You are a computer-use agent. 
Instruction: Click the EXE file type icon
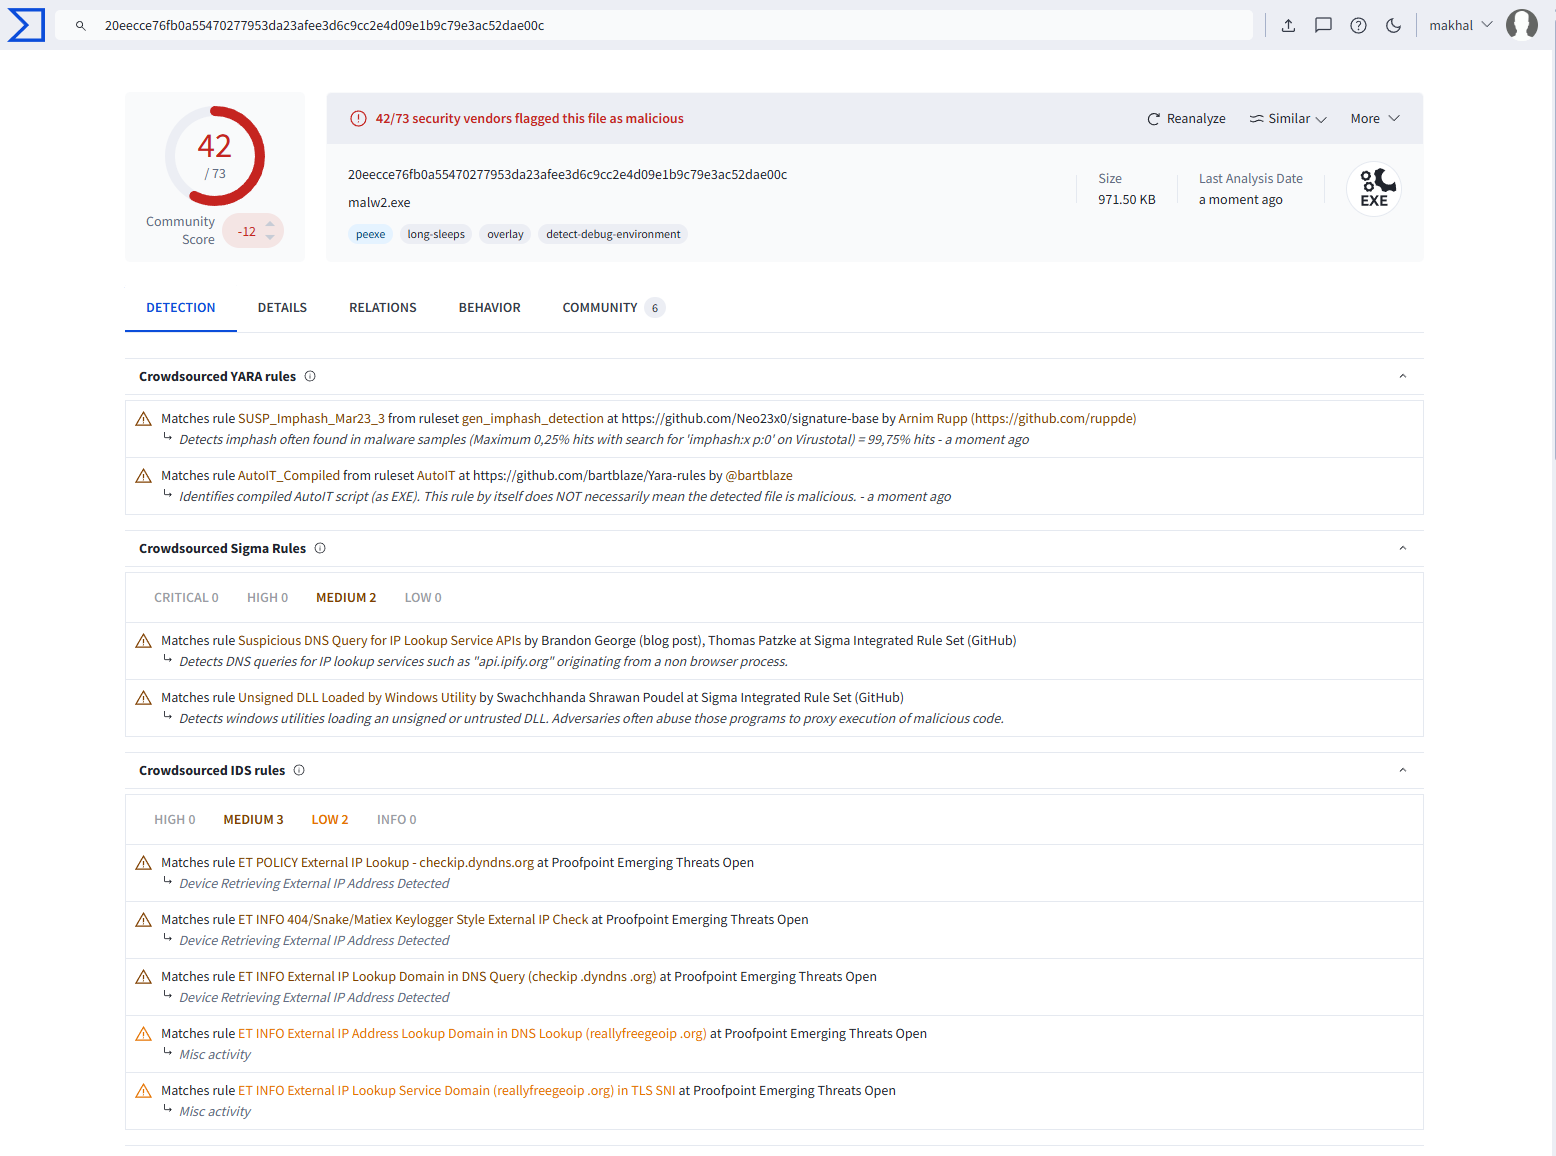1374,188
